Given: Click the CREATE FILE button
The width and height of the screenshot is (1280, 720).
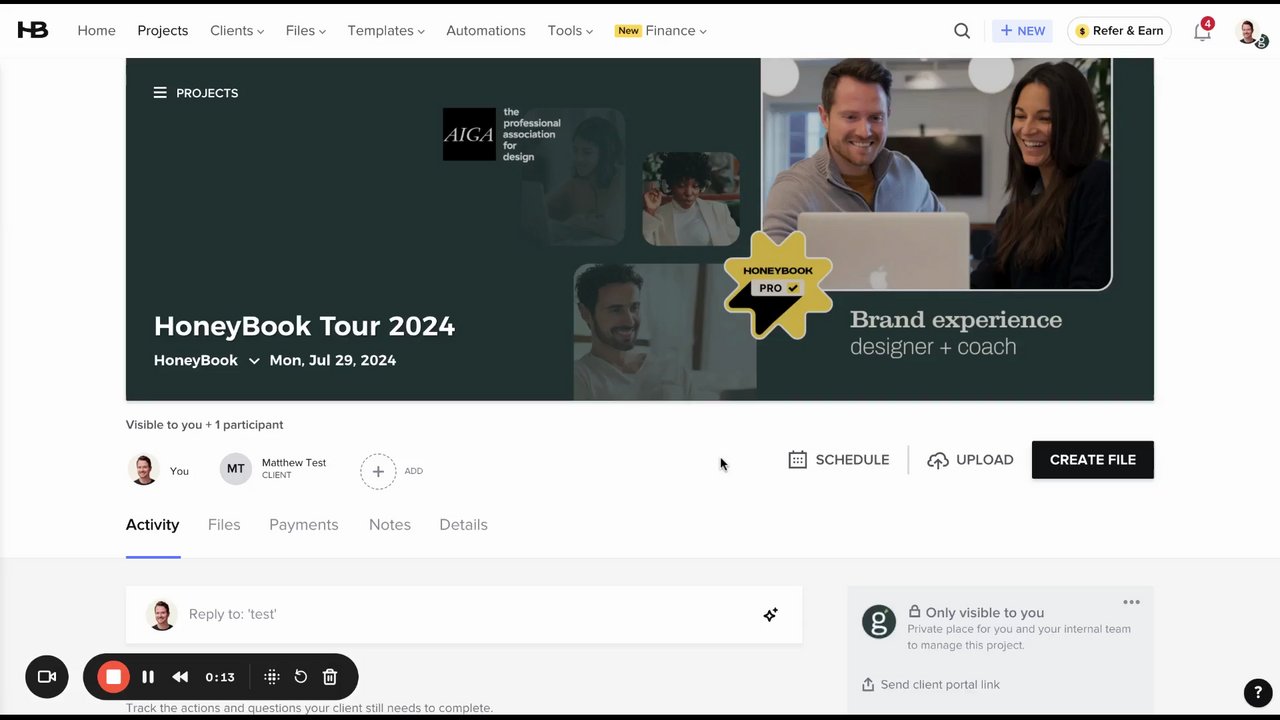Looking at the screenshot, I should click(1093, 460).
